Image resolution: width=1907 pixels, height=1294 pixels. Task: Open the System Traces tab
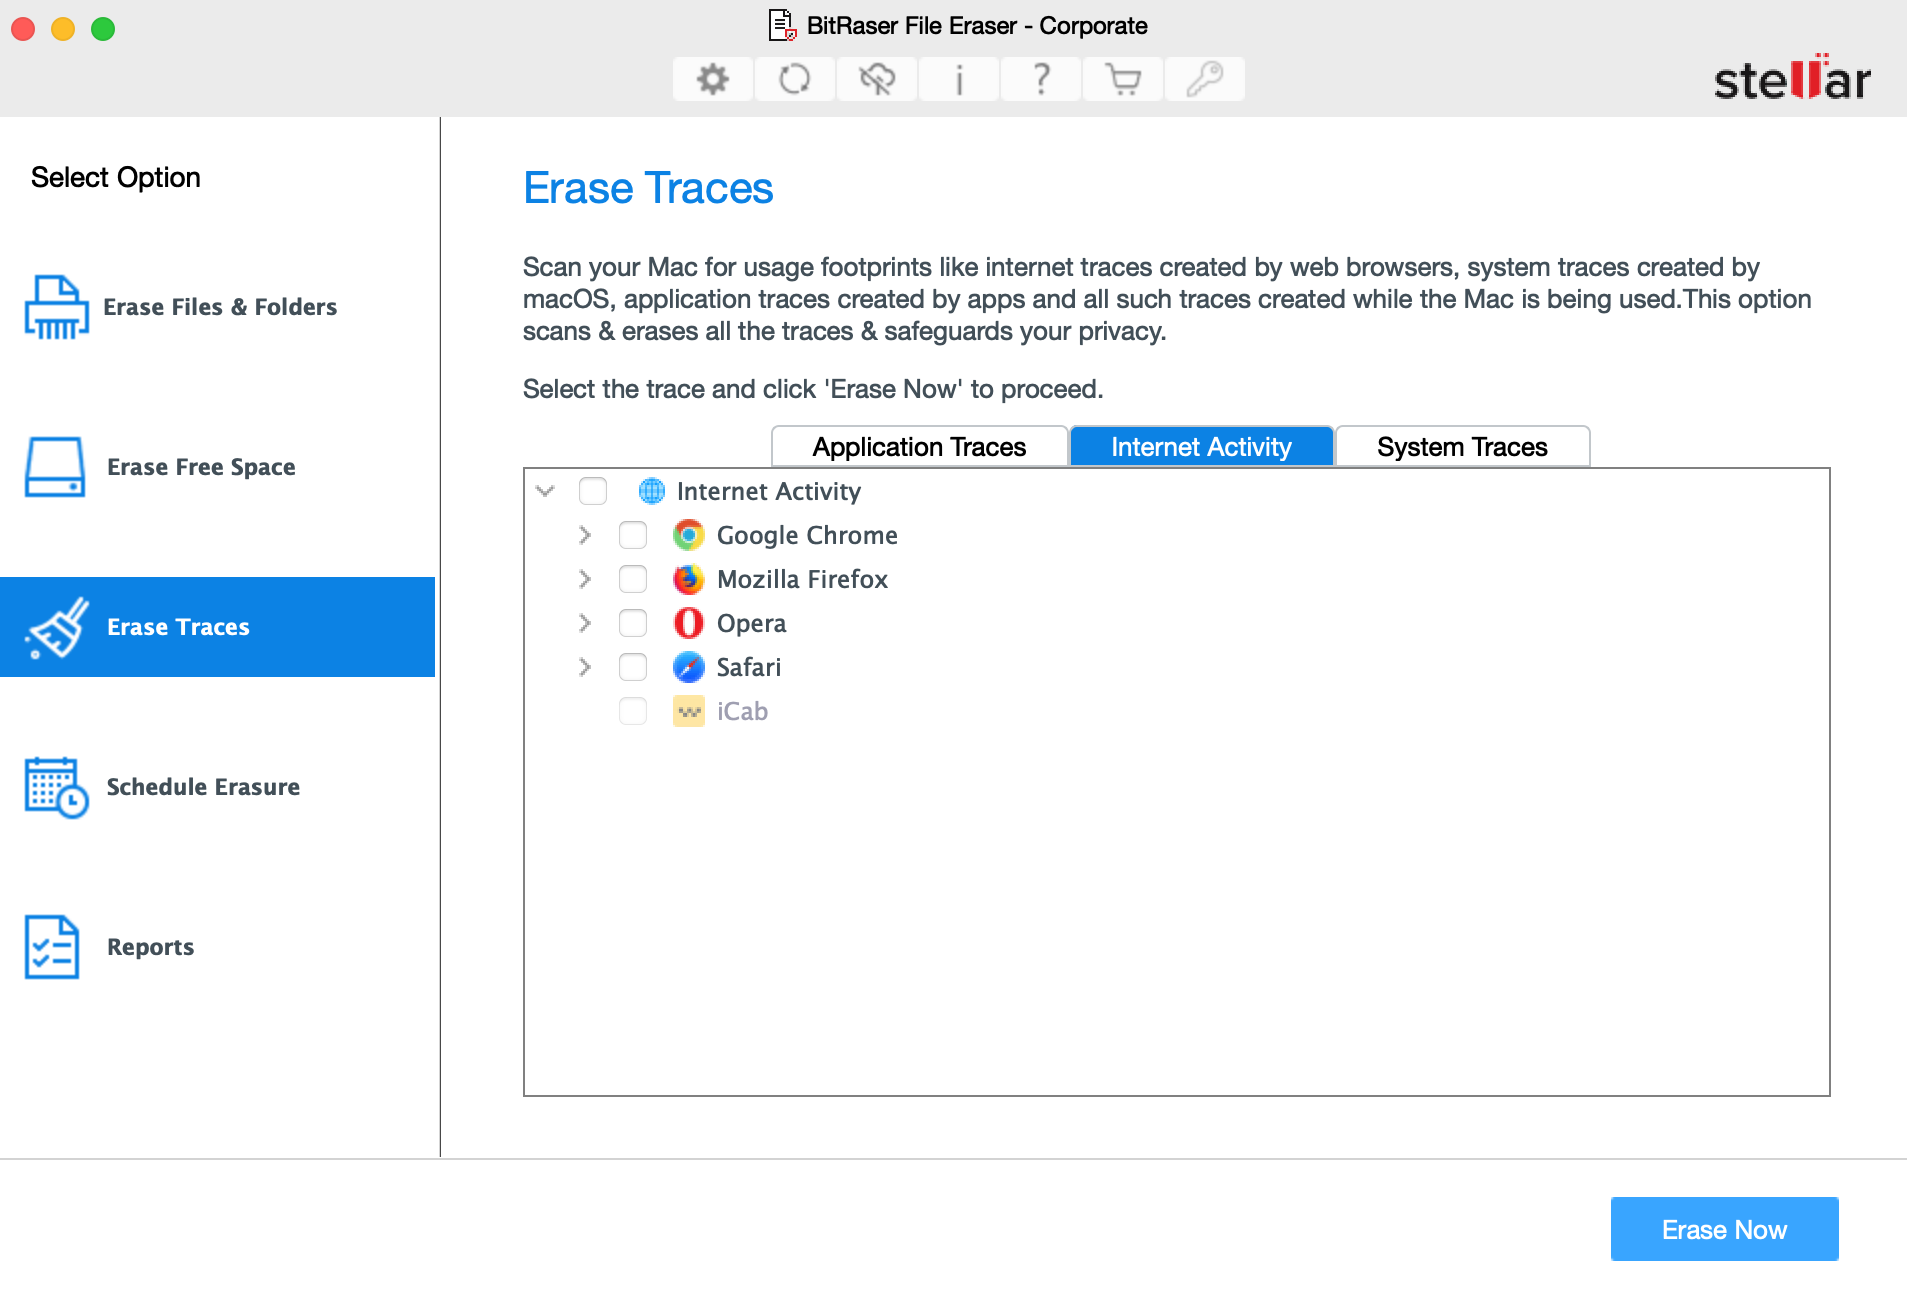coord(1462,447)
